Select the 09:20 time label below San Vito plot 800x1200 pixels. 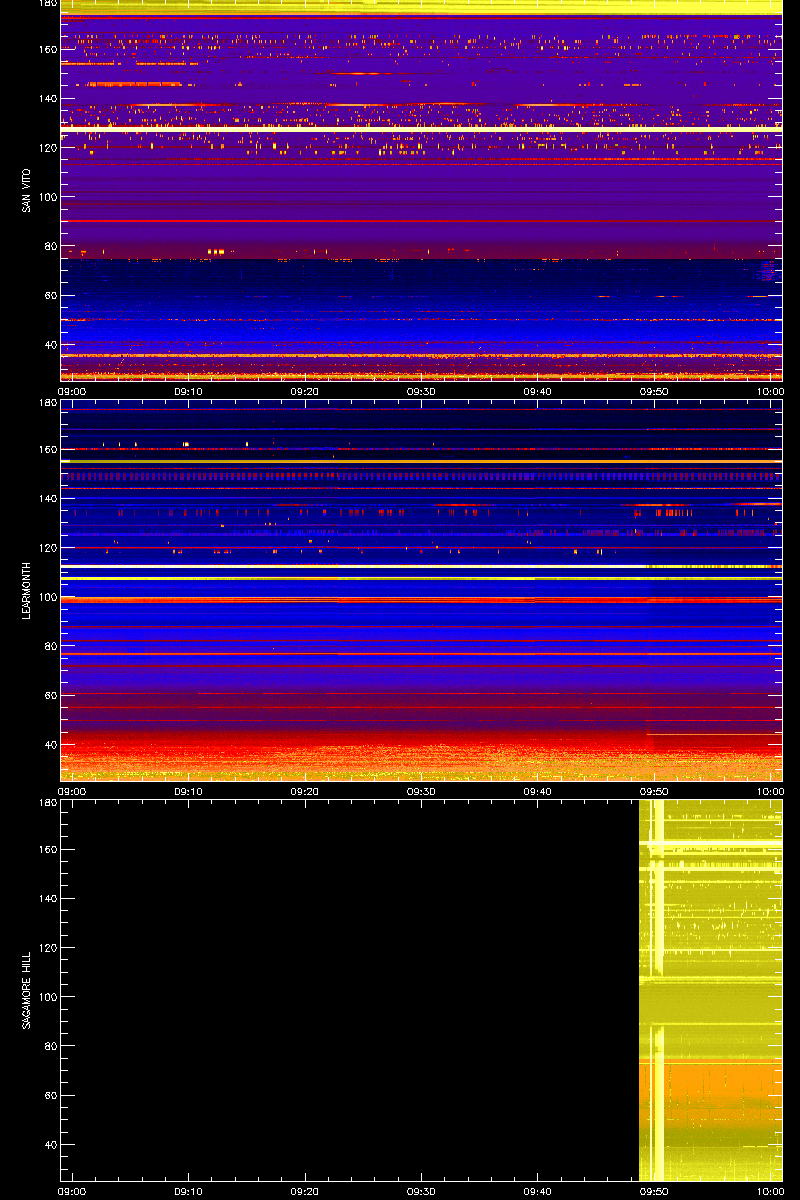pyautogui.click(x=305, y=392)
